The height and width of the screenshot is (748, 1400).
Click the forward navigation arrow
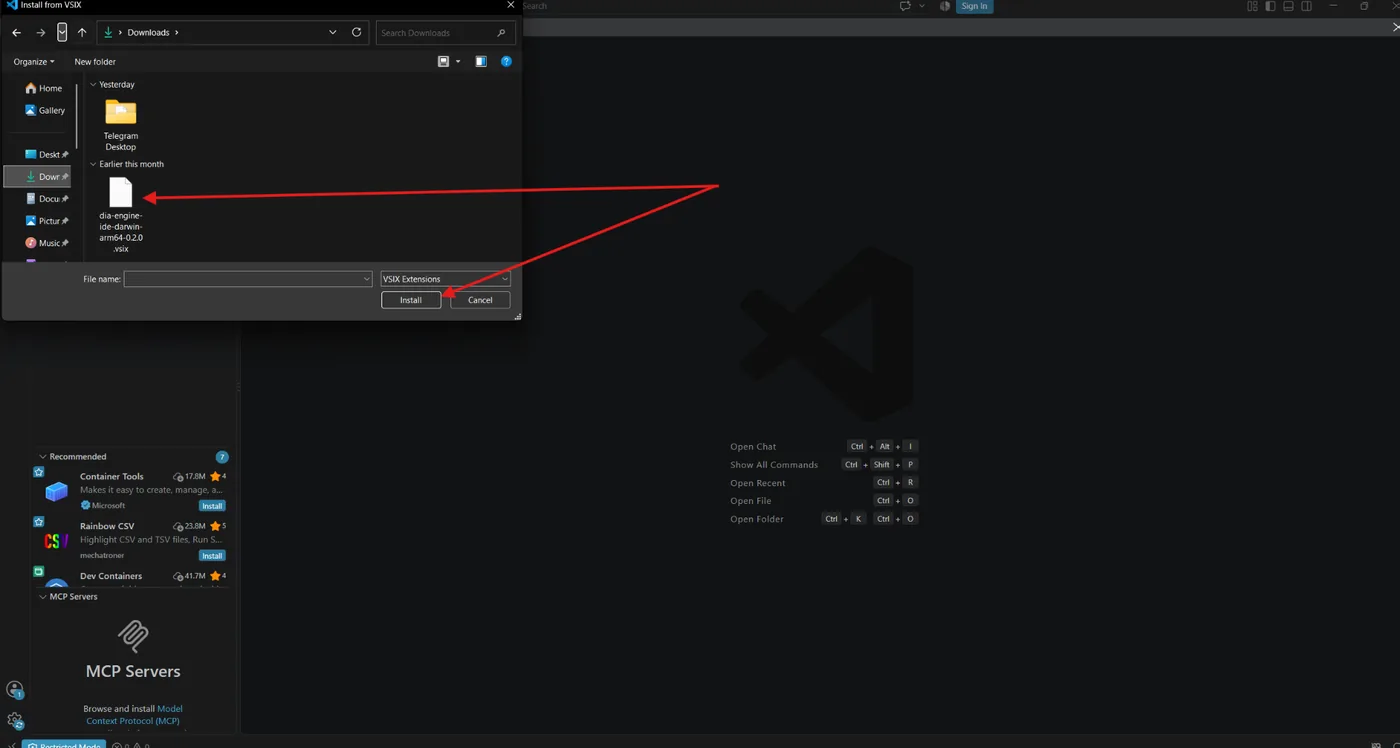[41, 33]
